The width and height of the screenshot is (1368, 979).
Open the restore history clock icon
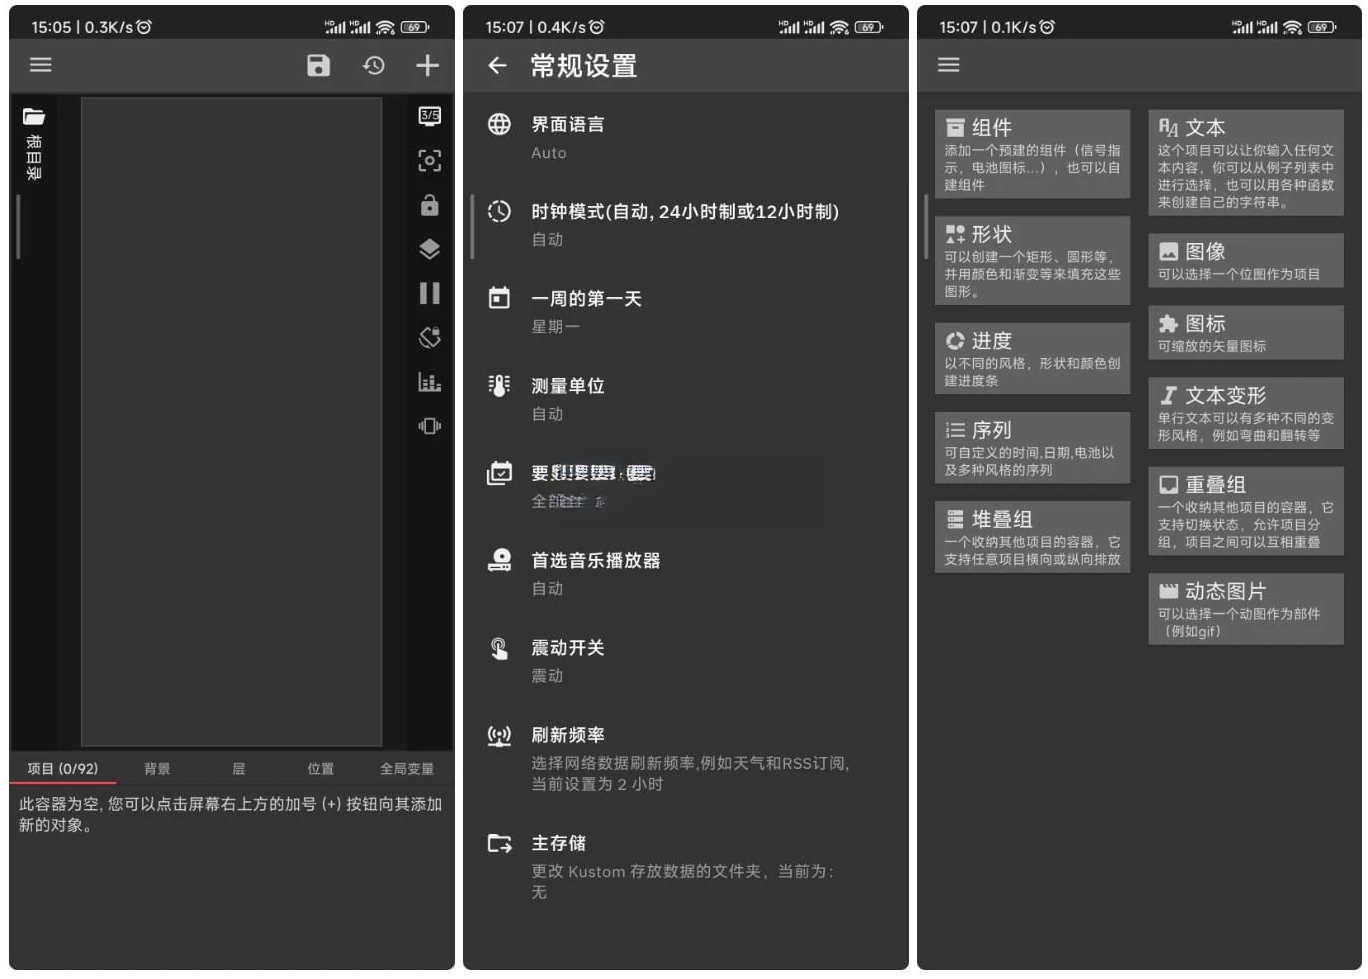click(x=374, y=66)
